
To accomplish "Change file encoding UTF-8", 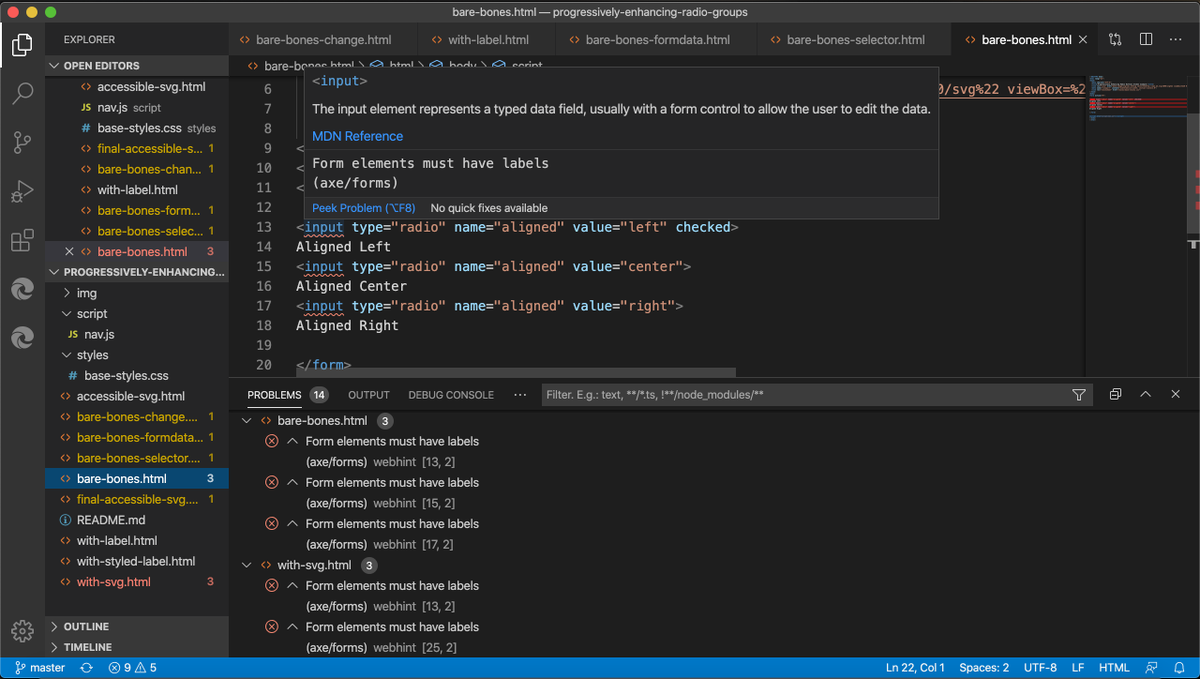I will pyautogui.click(x=1040, y=668).
